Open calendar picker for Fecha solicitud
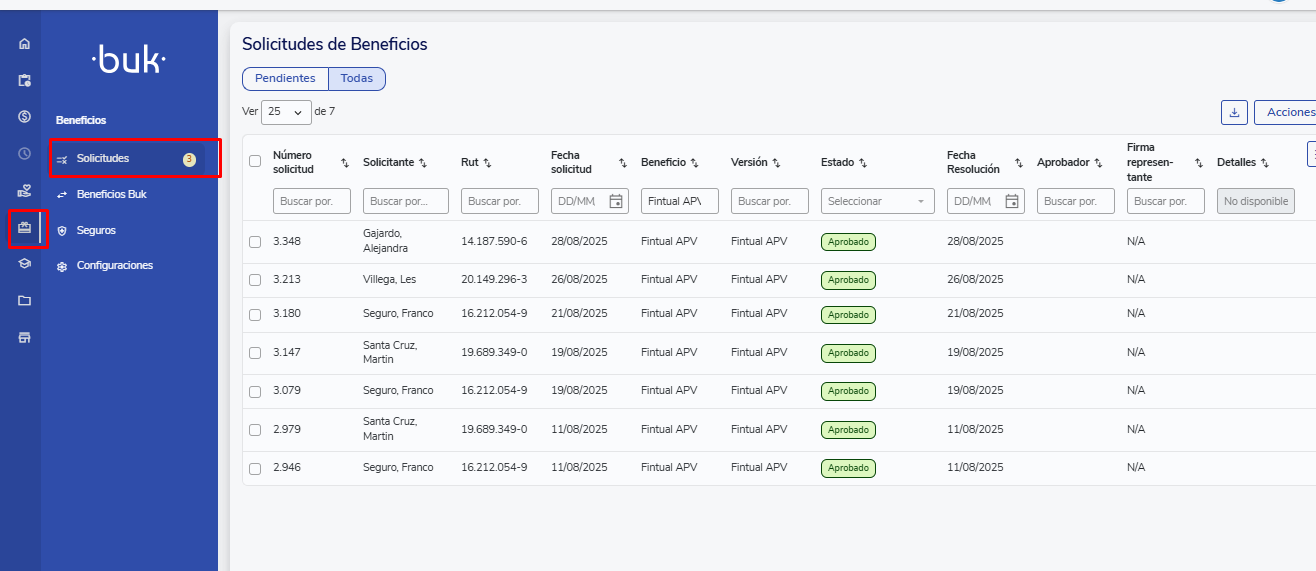The width and height of the screenshot is (1316, 571). 616,201
